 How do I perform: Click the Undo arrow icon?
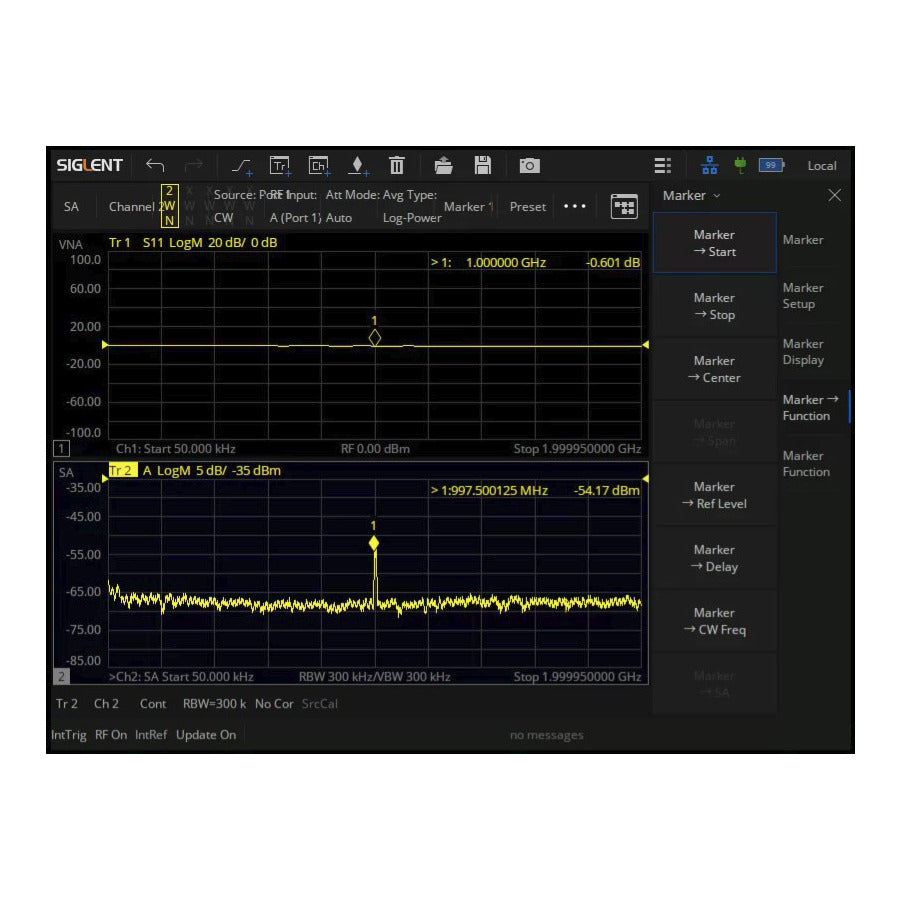[155, 165]
